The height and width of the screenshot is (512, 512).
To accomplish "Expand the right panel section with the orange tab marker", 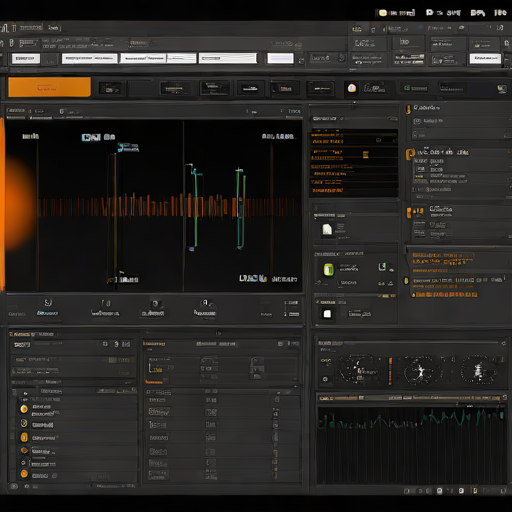I will tap(409, 212).
